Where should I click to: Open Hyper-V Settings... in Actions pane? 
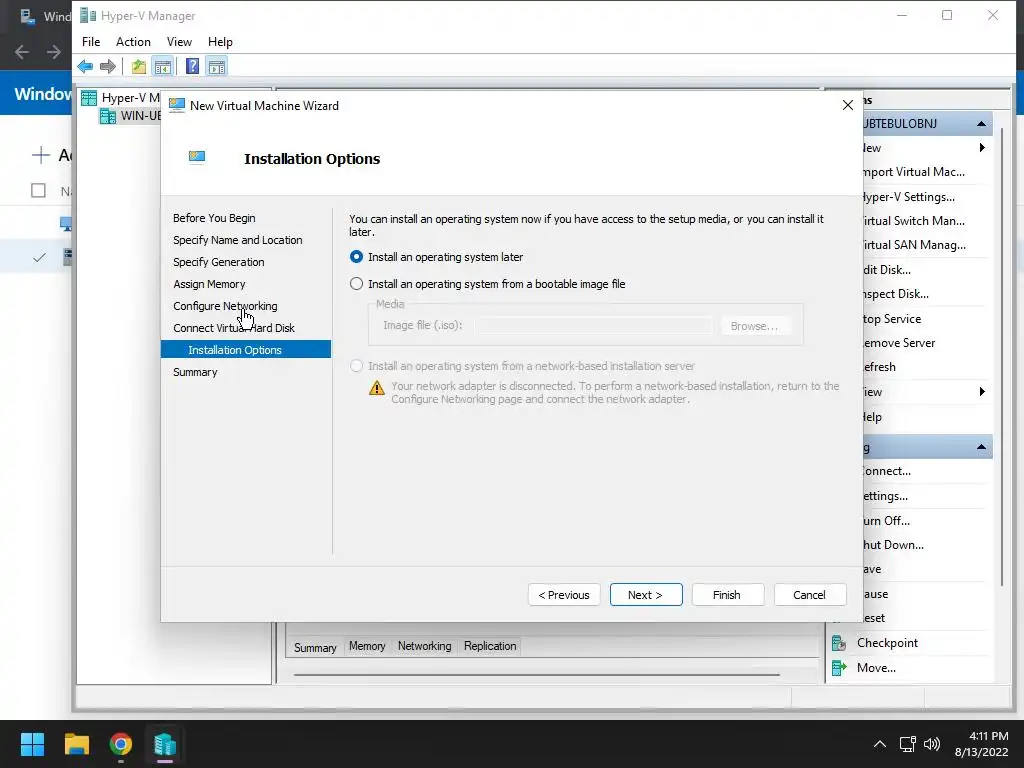908,197
